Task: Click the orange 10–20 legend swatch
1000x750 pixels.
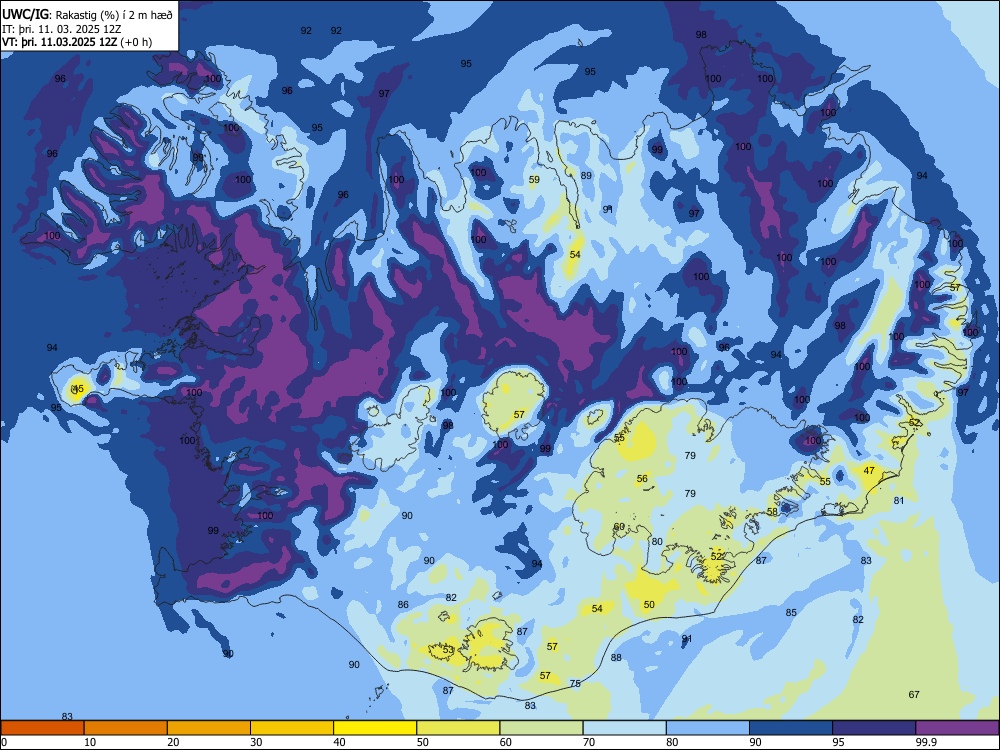Action: [126, 728]
